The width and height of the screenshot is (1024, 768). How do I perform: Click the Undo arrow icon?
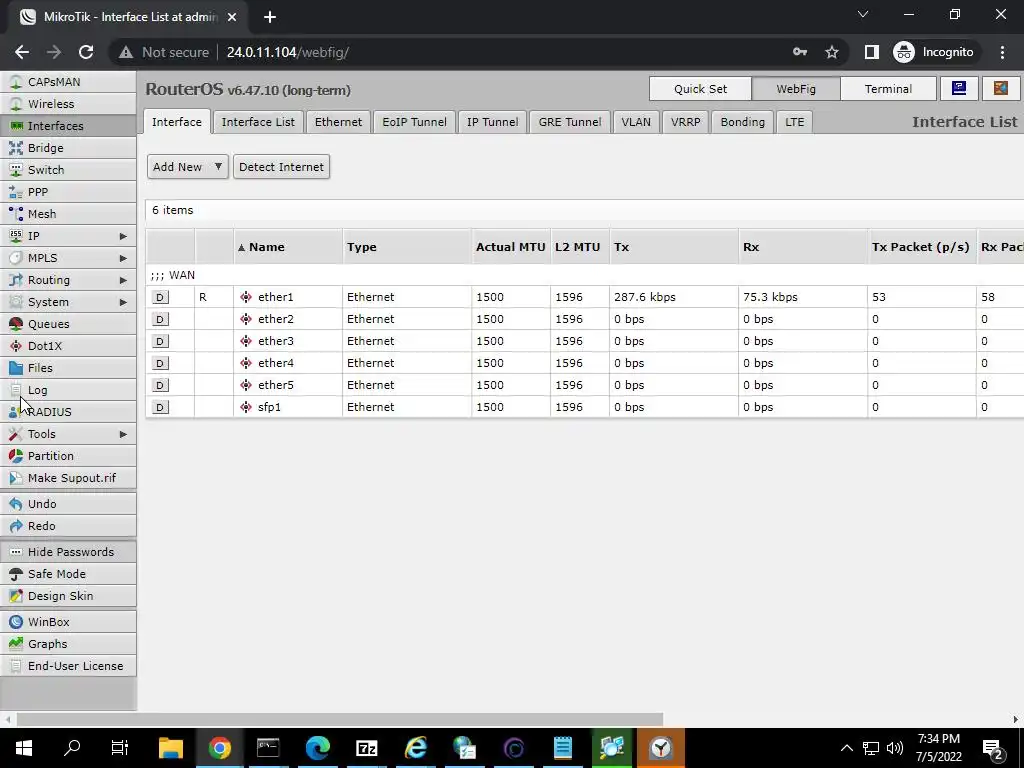[x=16, y=504]
